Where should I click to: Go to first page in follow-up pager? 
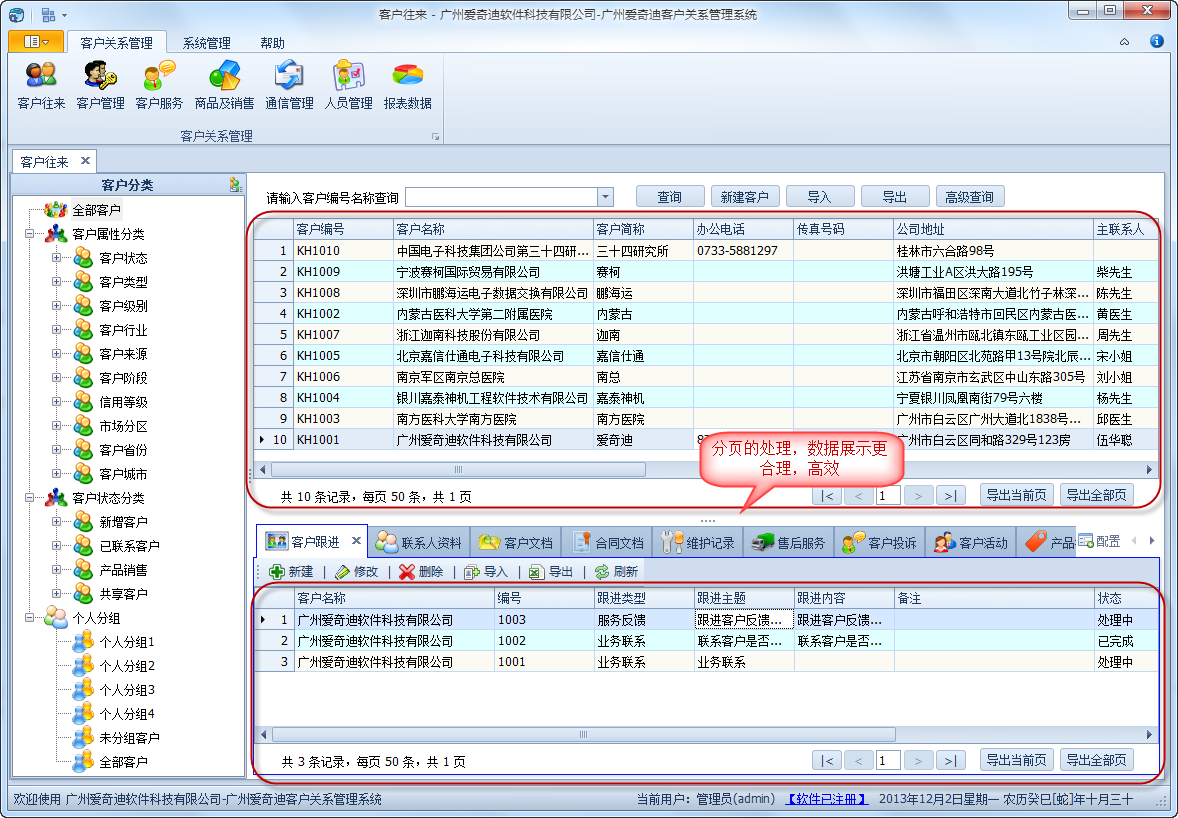(x=827, y=761)
